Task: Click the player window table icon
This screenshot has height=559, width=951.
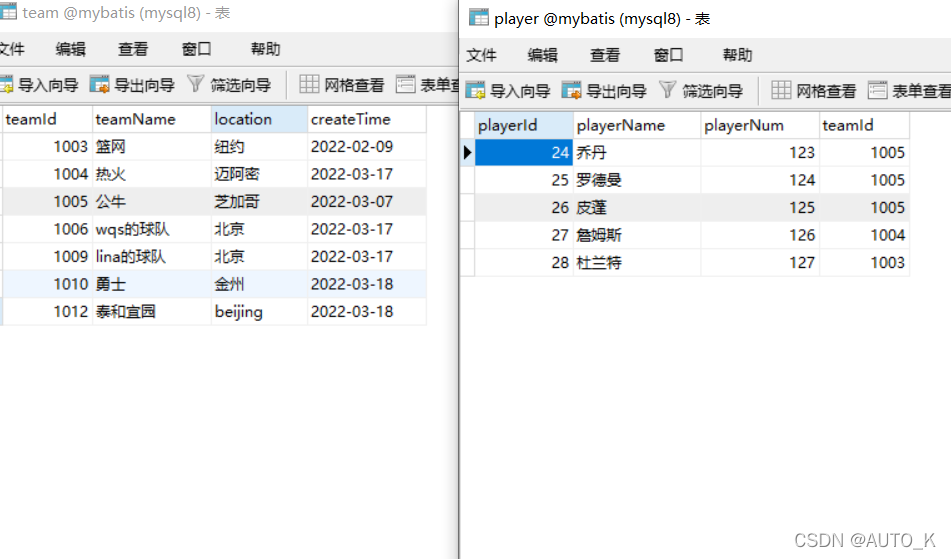Action: pos(479,18)
